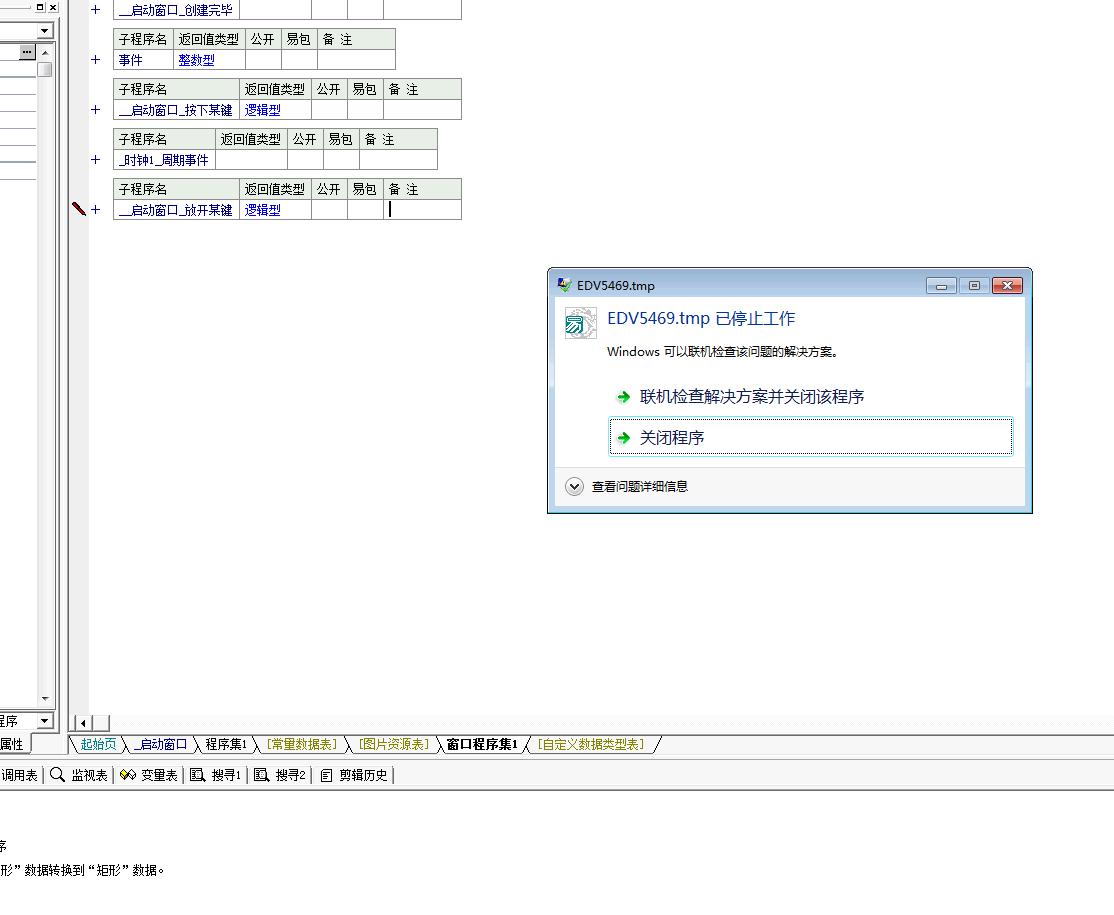This screenshot has width=1114, height=915.
Task: Expand 查看问题详细信息 chevron in crash dialog
Action: point(574,487)
